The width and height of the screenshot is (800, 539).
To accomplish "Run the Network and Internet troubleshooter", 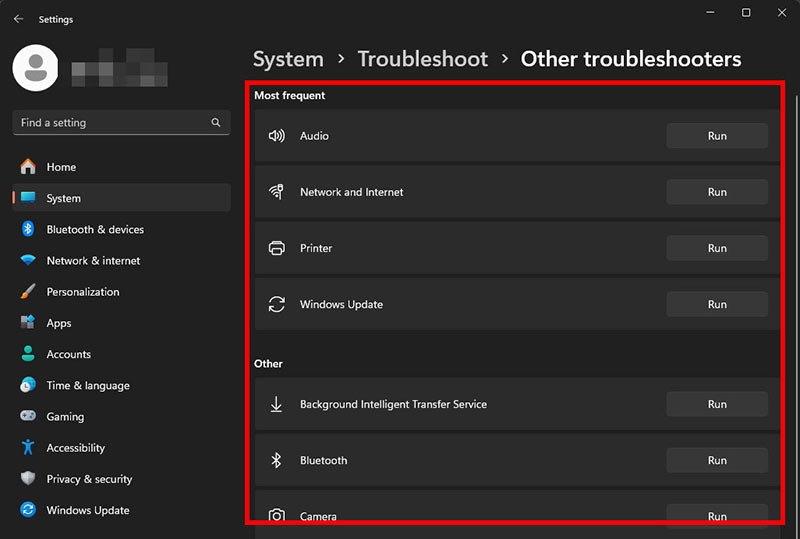I will pos(717,192).
